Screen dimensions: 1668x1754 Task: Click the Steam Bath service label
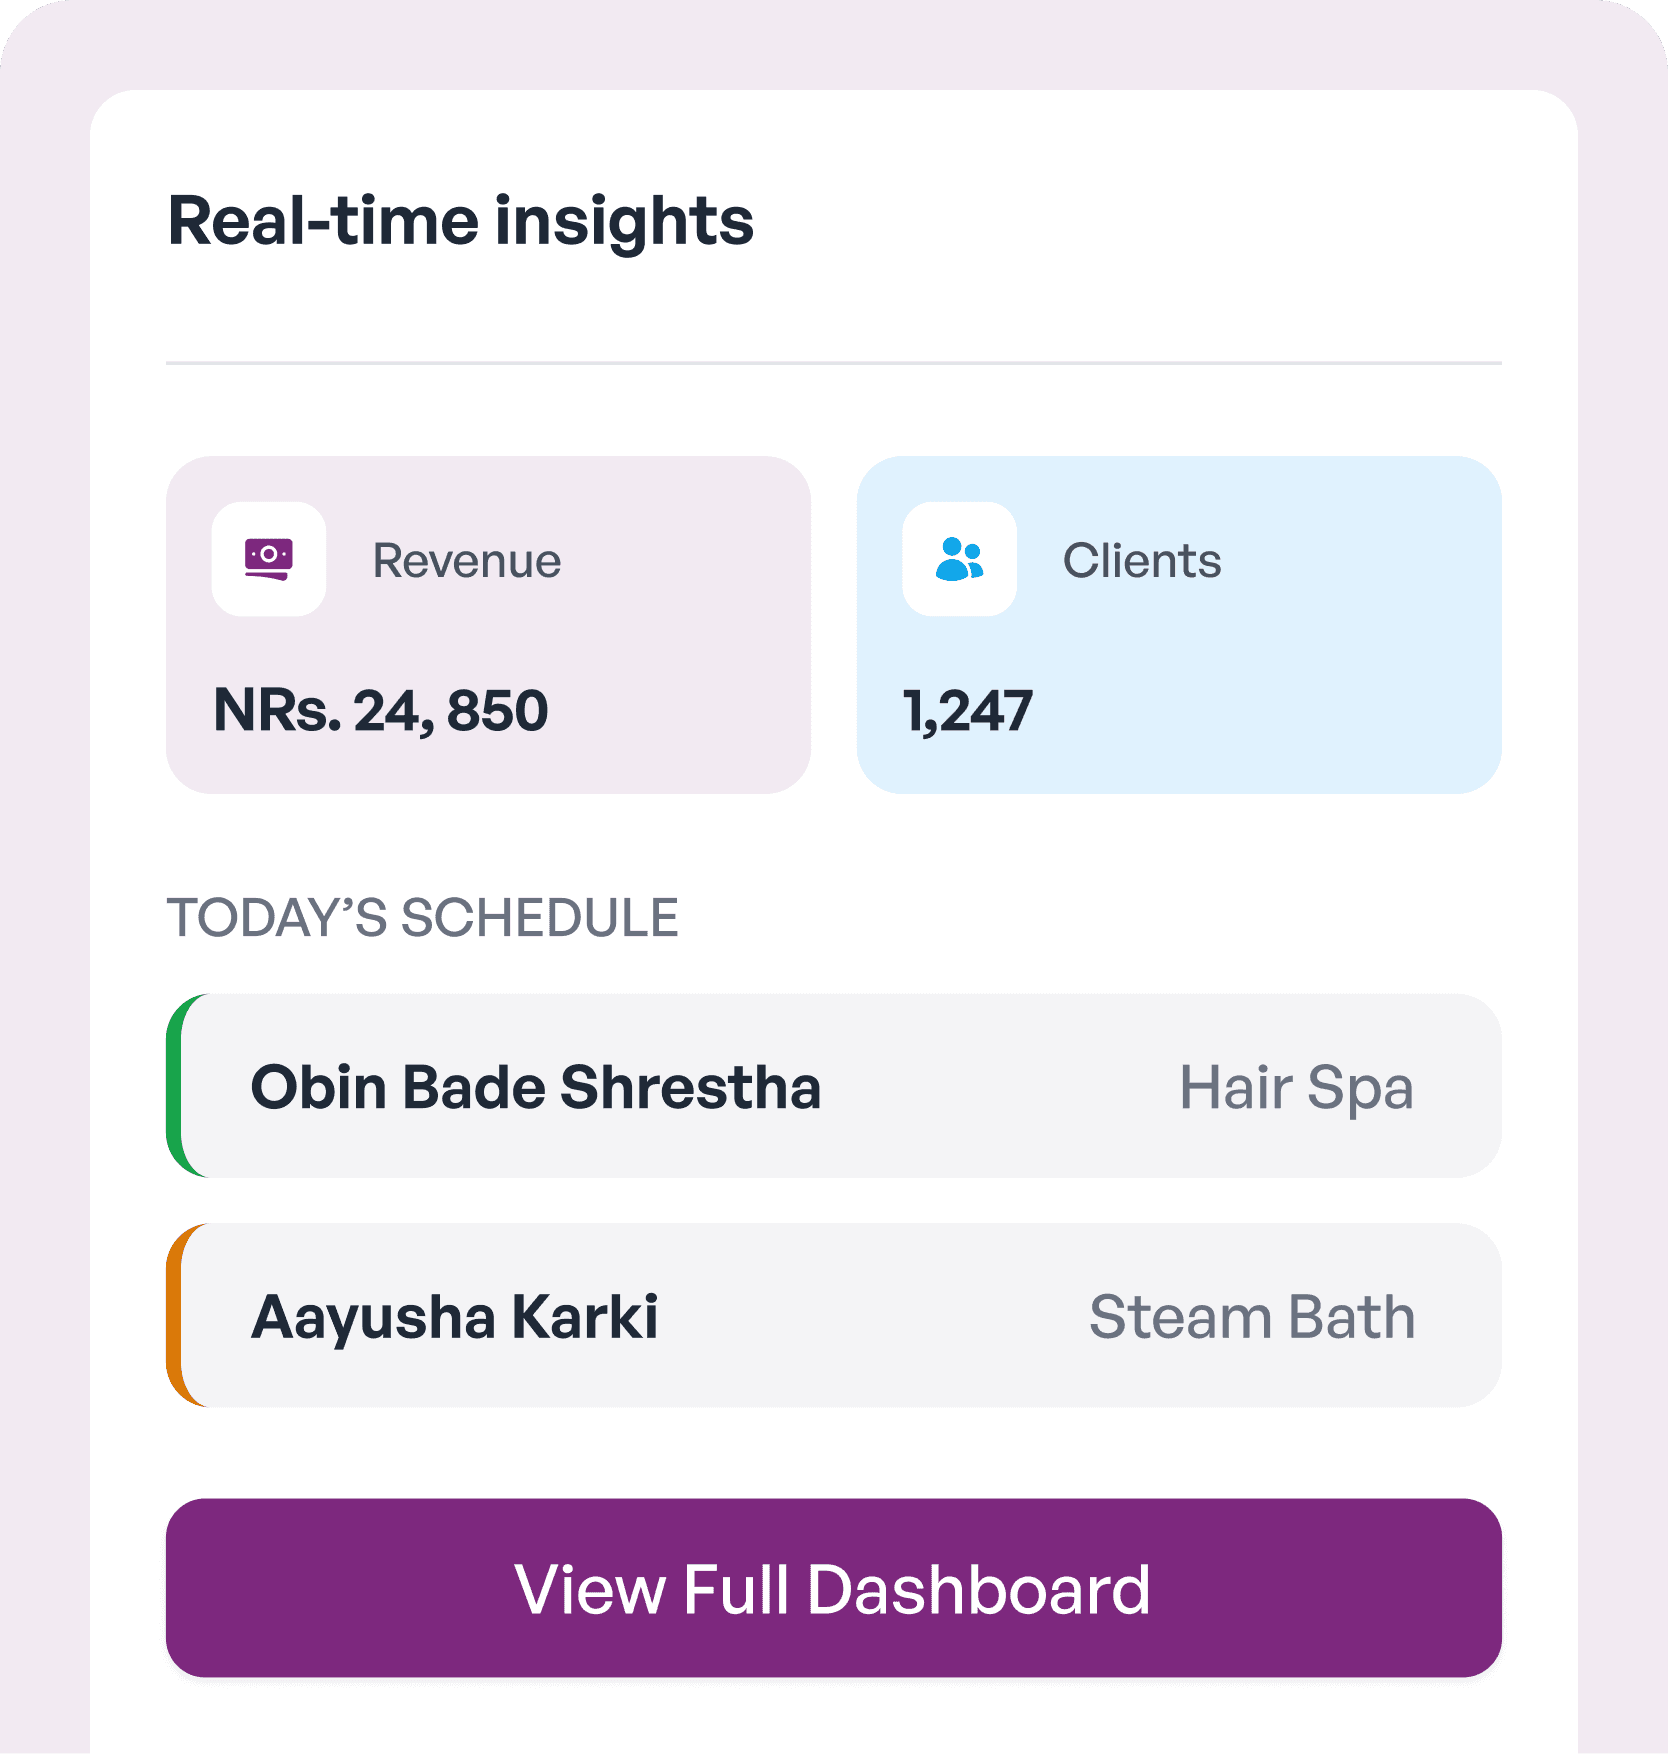[x=1252, y=1317]
